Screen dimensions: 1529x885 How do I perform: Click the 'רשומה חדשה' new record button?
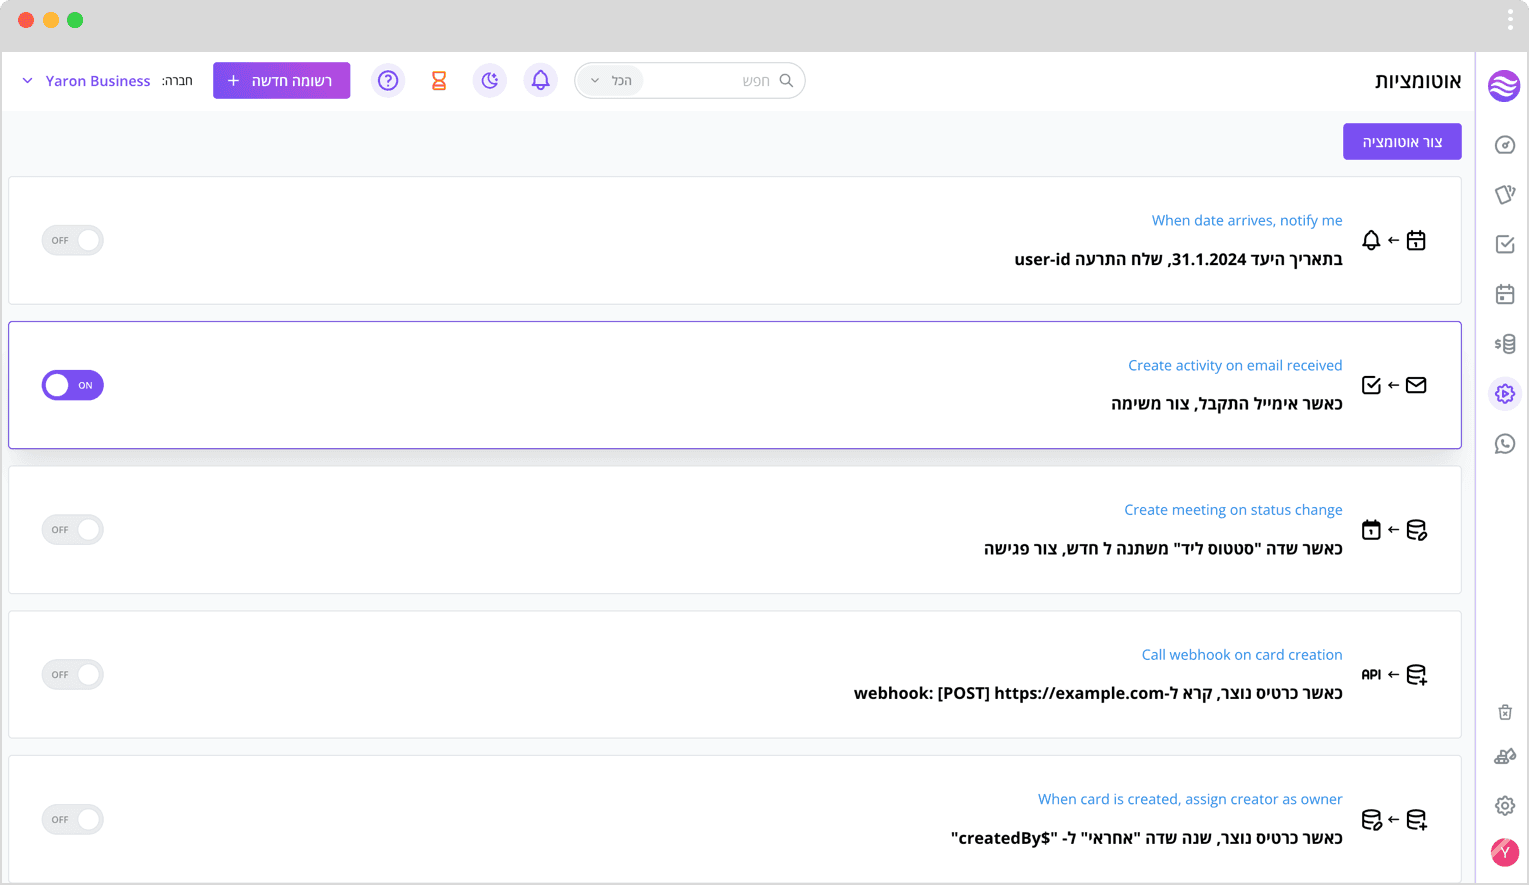click(281, 81)
